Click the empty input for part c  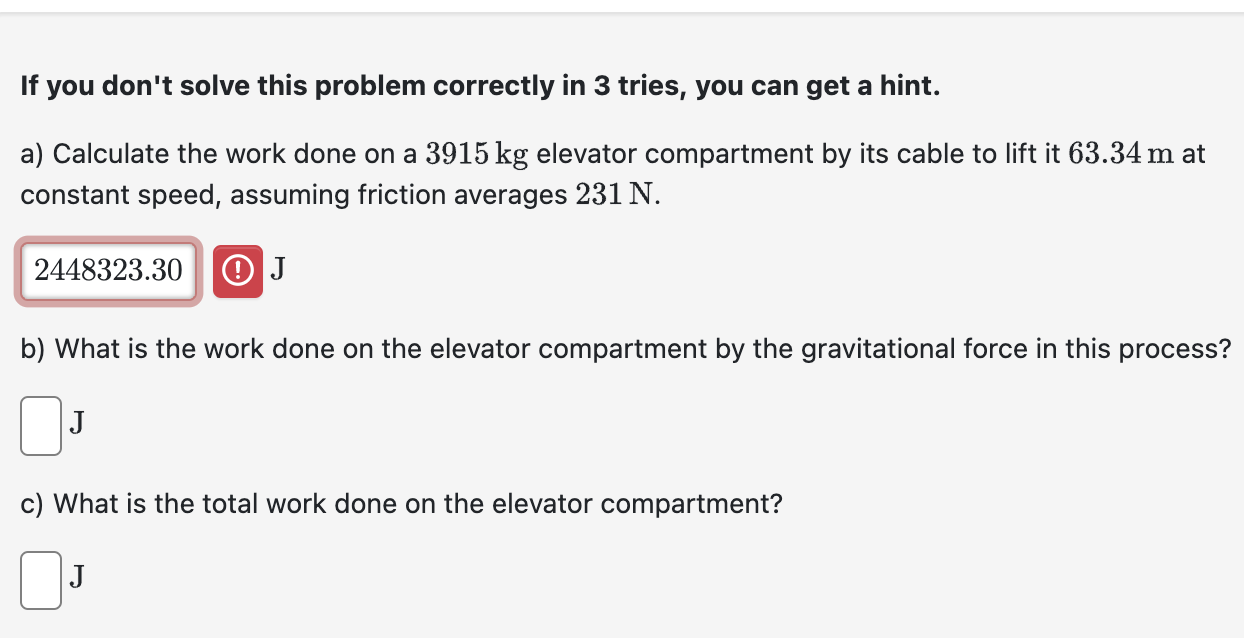tap(40, 580)
